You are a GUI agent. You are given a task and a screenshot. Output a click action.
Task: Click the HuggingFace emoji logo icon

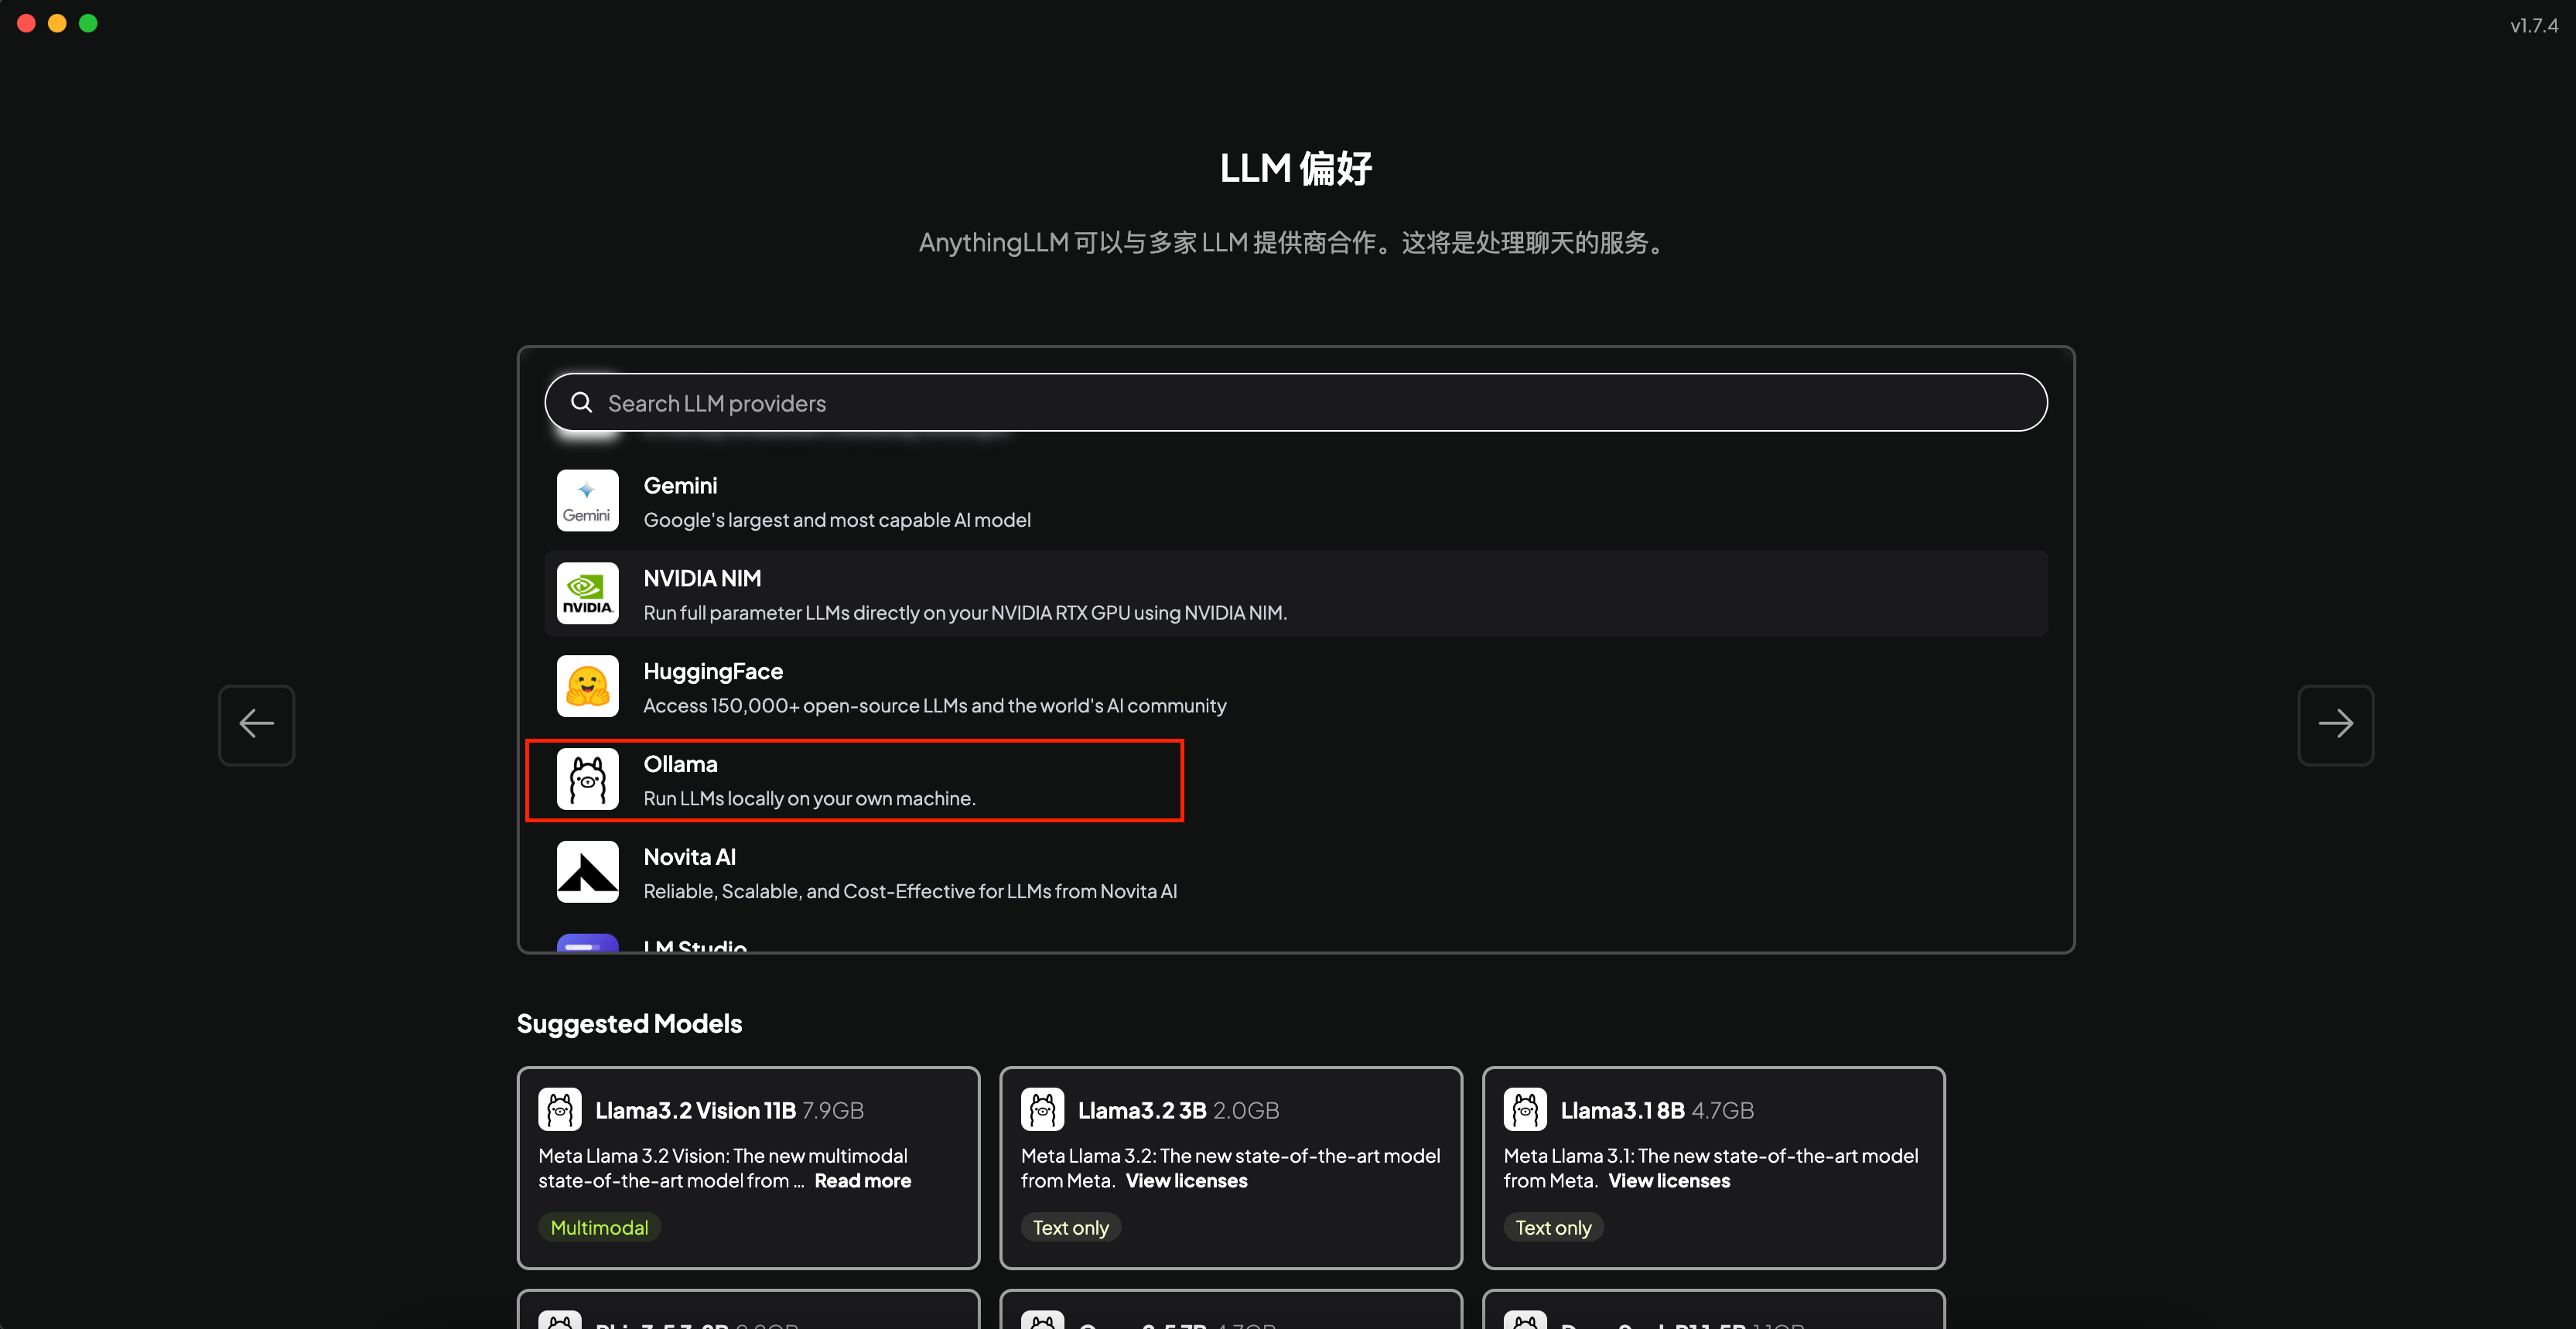pyautogui.click(x=587, y=686)
